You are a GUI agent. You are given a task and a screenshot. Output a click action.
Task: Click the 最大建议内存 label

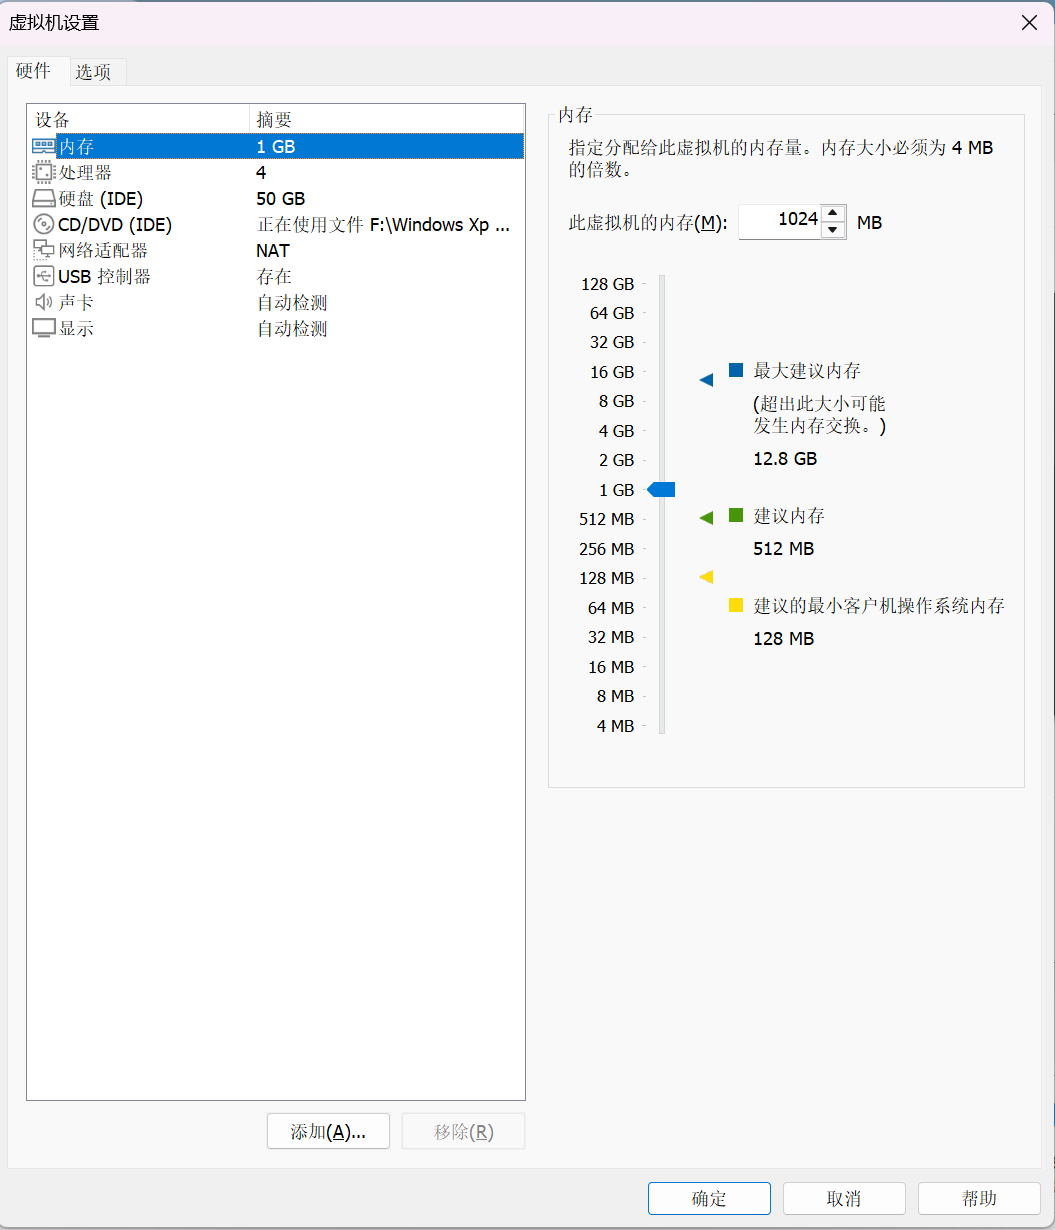point(807,371)
